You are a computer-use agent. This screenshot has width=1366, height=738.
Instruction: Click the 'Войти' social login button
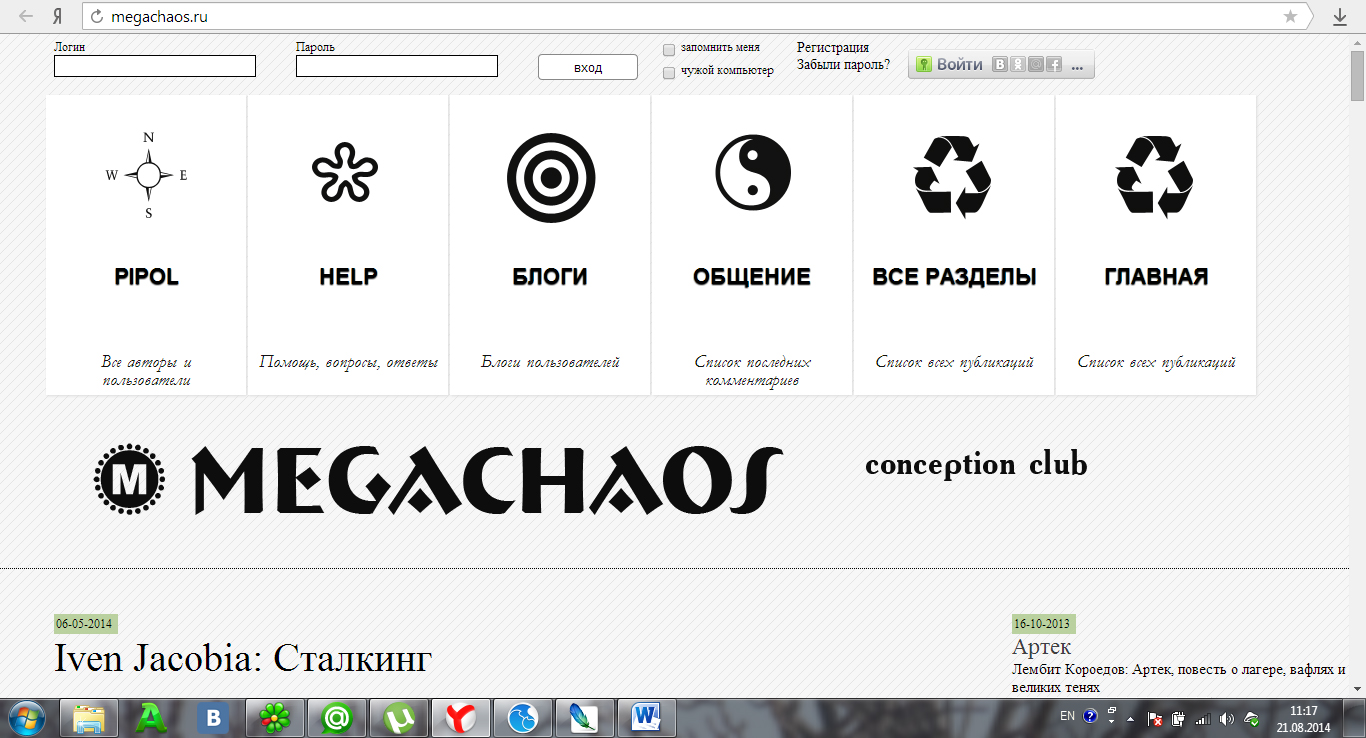[959, 65]
